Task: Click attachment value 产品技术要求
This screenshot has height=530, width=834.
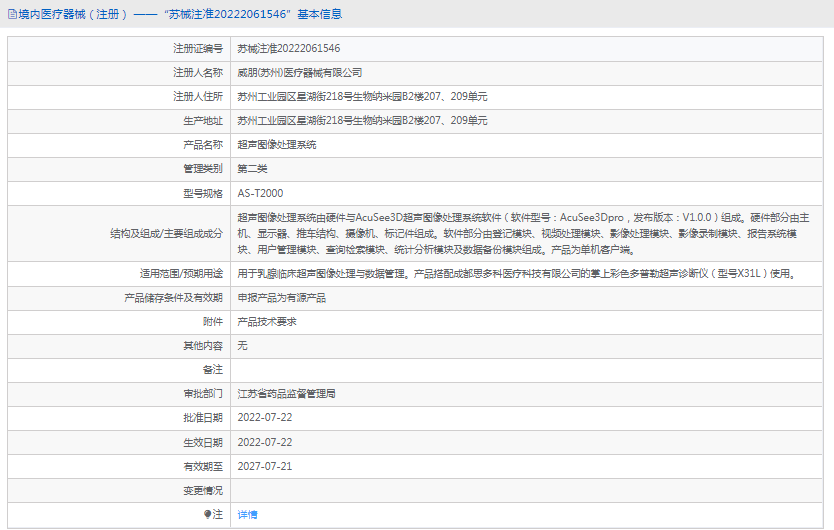Action: pyautogui.click(x=267, y=321)
